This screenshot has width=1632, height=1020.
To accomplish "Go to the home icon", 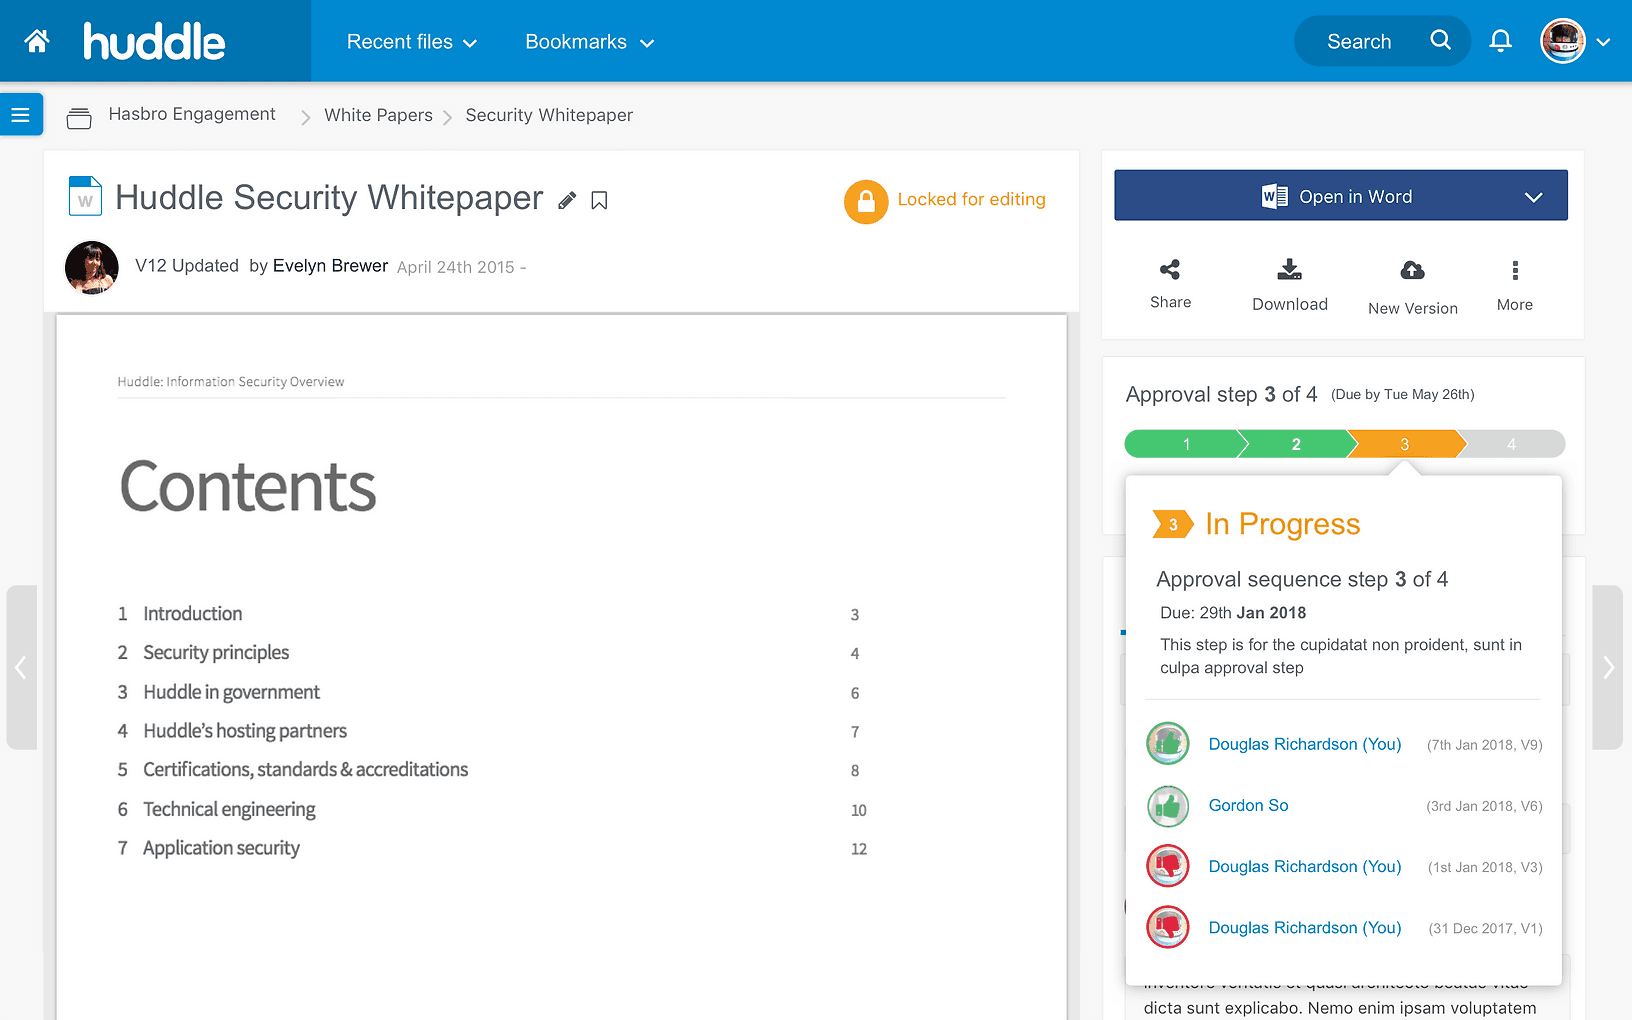I will (x=37, y=41).
